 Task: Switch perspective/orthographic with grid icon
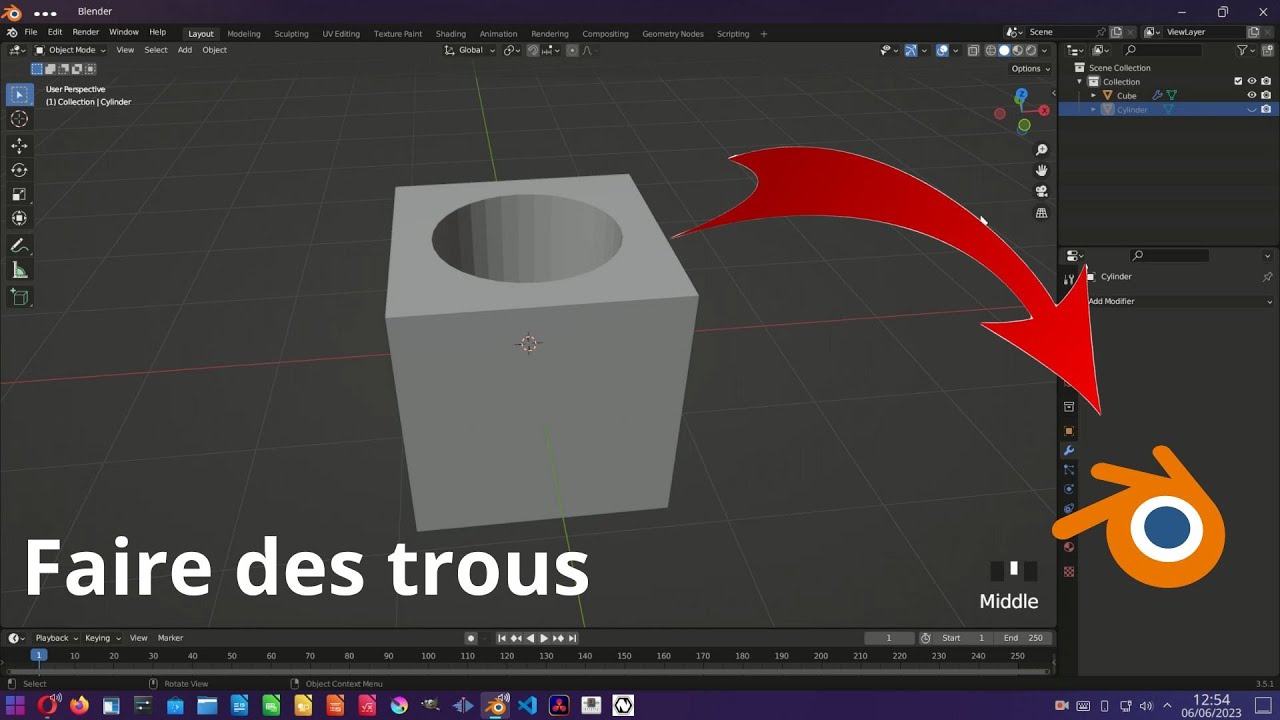pyautogui.click(x=1041, y=213)
